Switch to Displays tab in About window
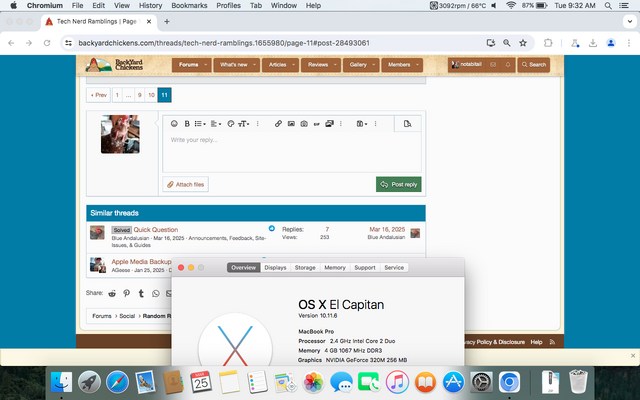The height and width of the screenshot is (400, 640). (x=275, y=268)
